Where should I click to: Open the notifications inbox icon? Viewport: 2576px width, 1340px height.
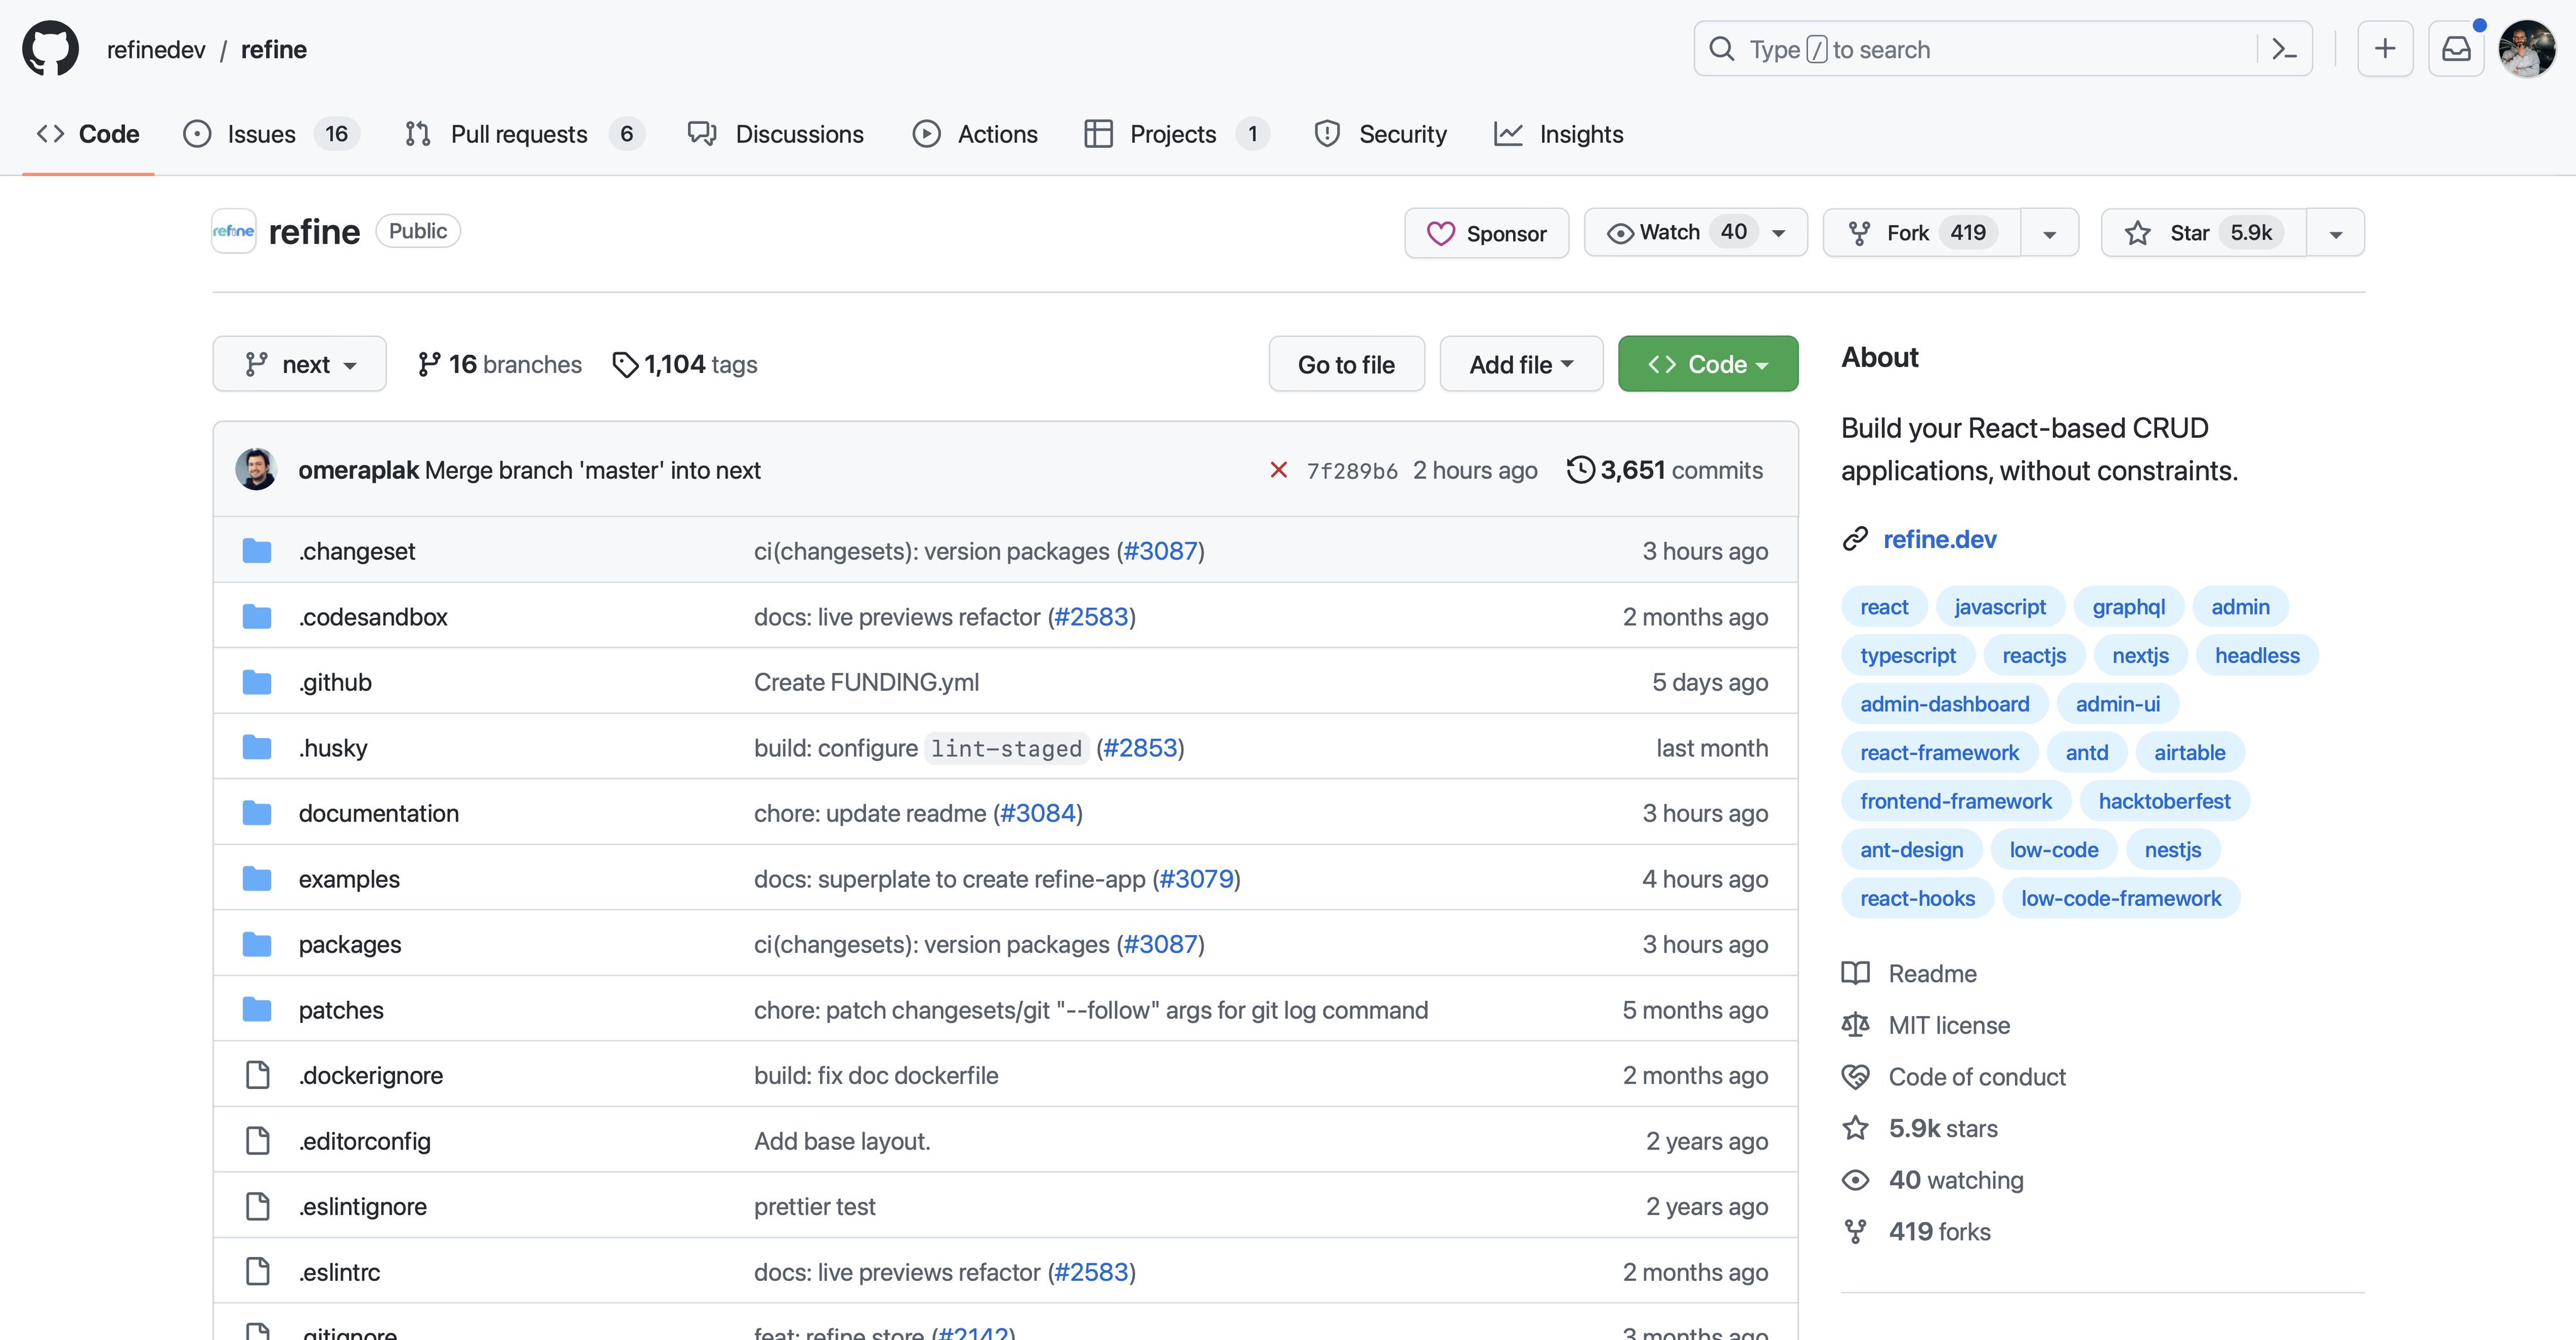[2456, 49]
